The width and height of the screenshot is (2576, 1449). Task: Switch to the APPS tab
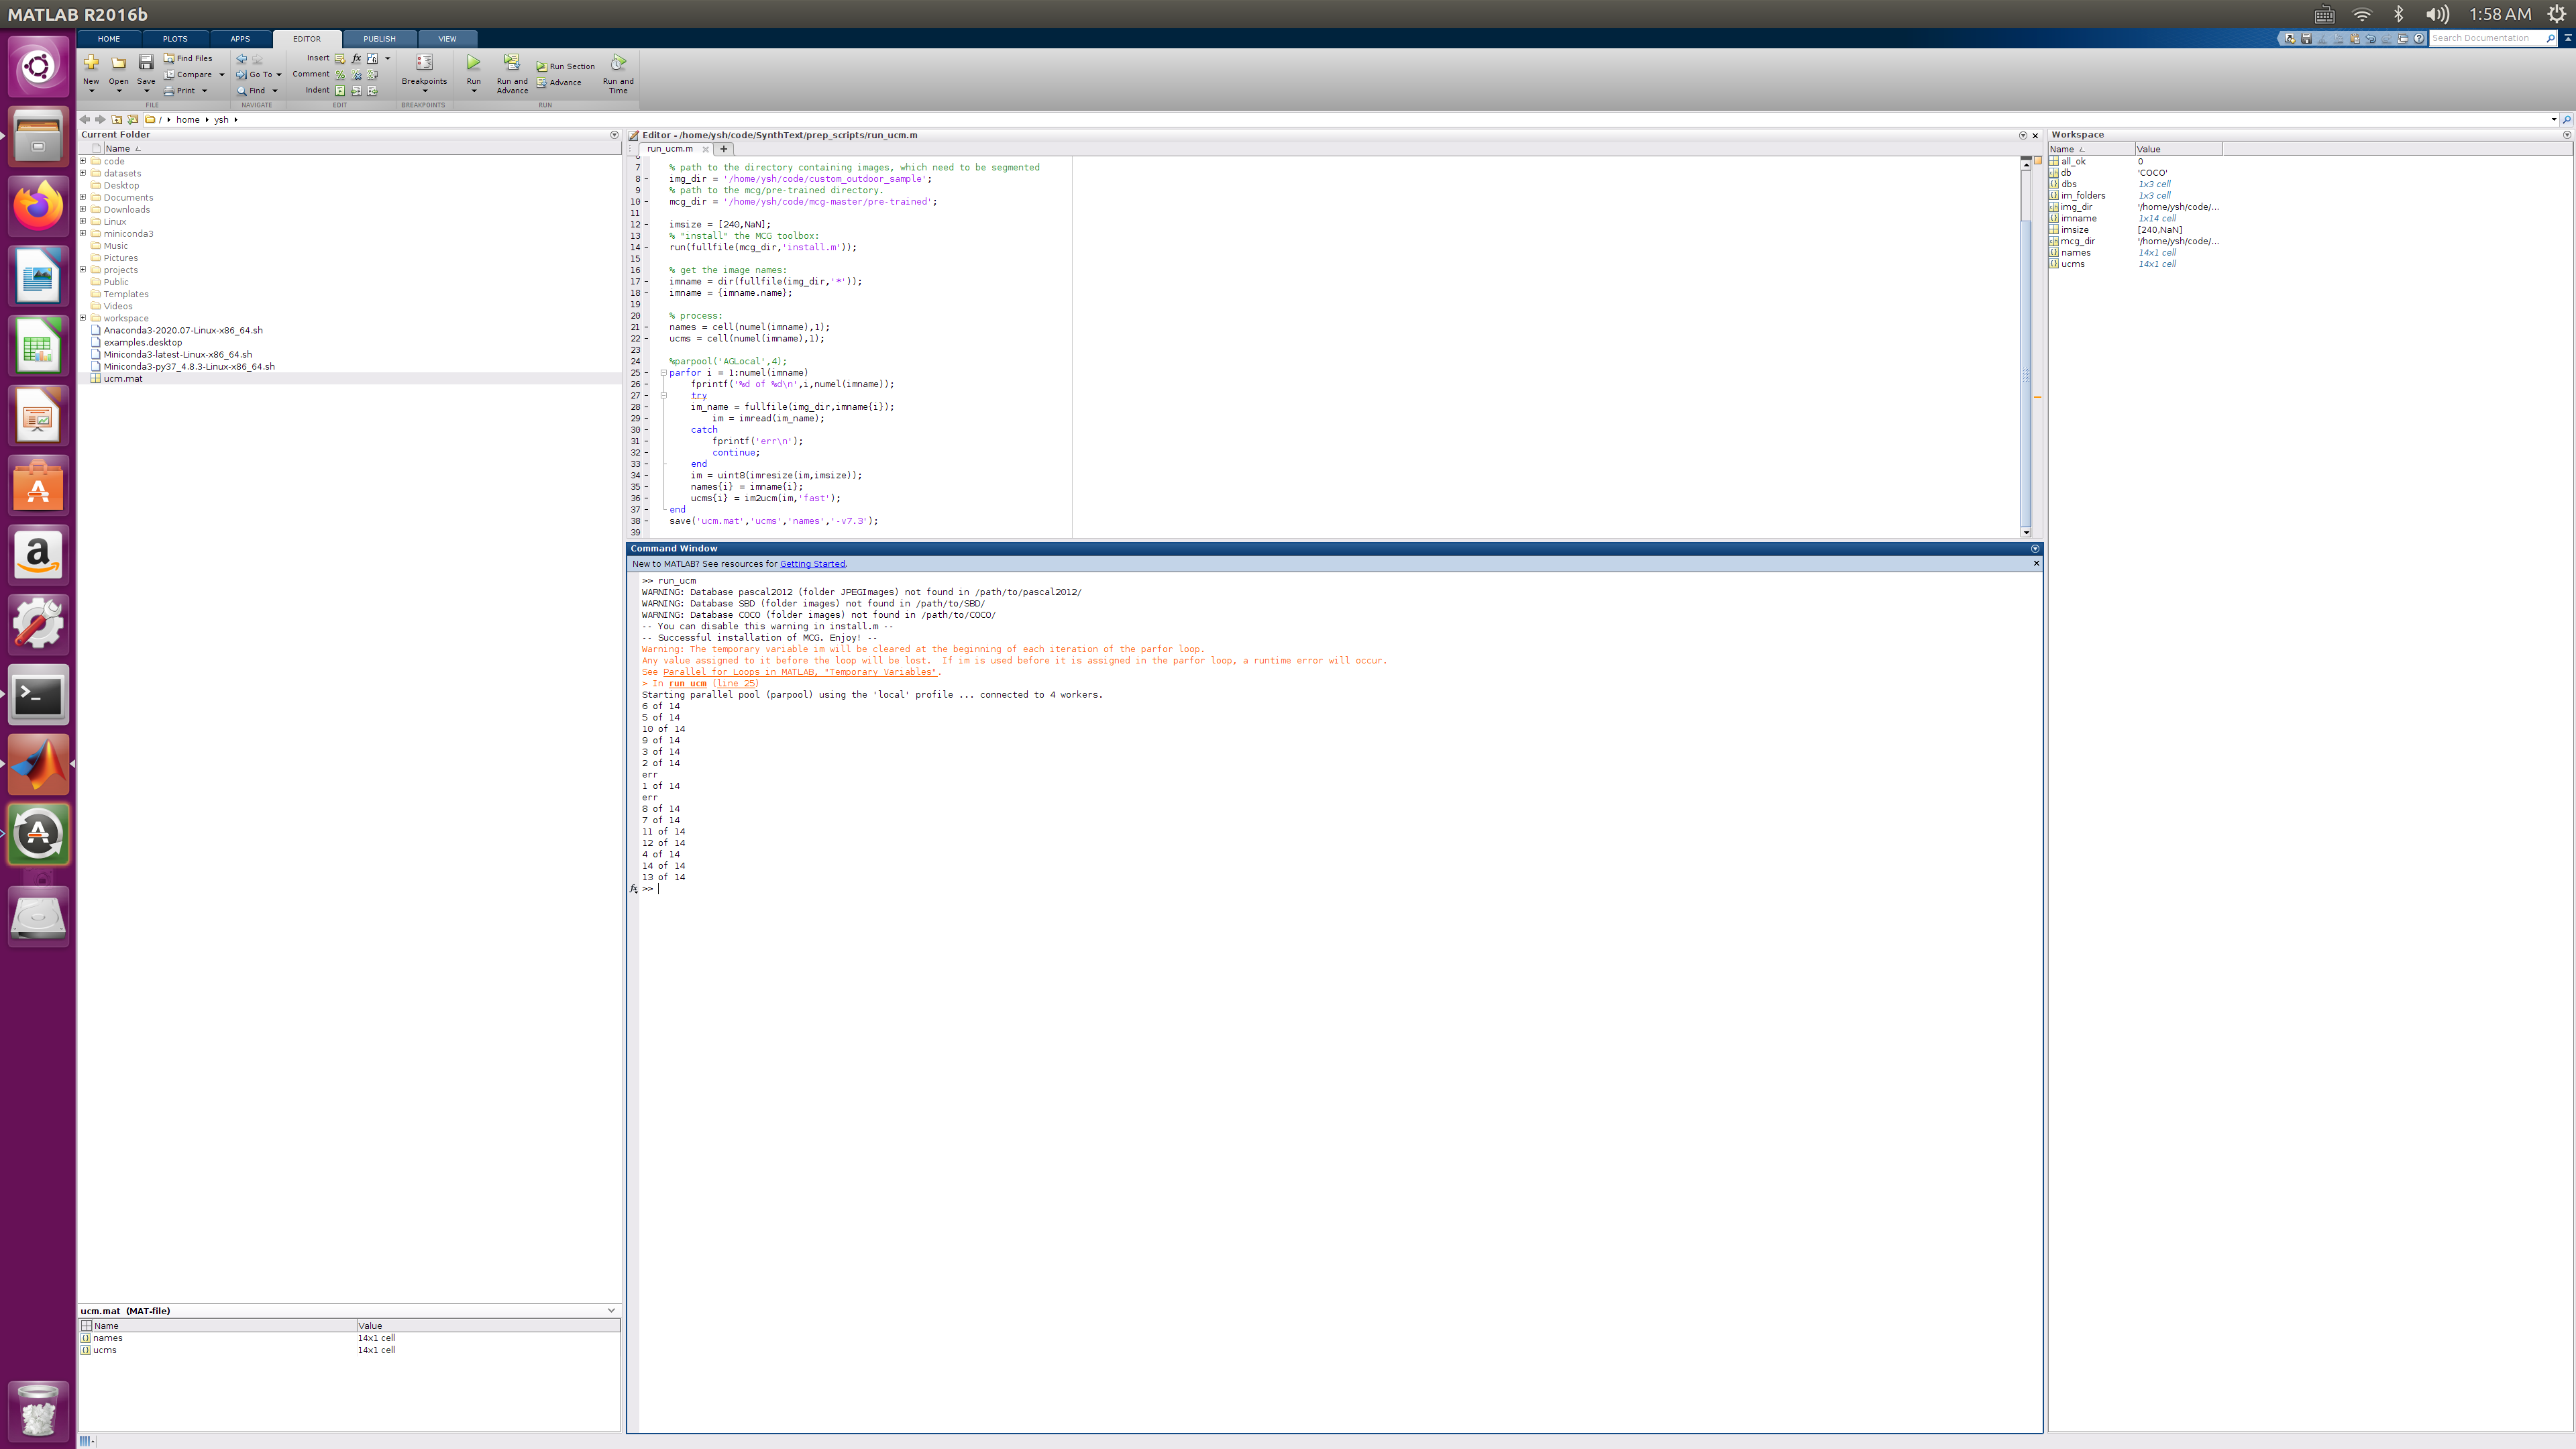click(240, 39)
